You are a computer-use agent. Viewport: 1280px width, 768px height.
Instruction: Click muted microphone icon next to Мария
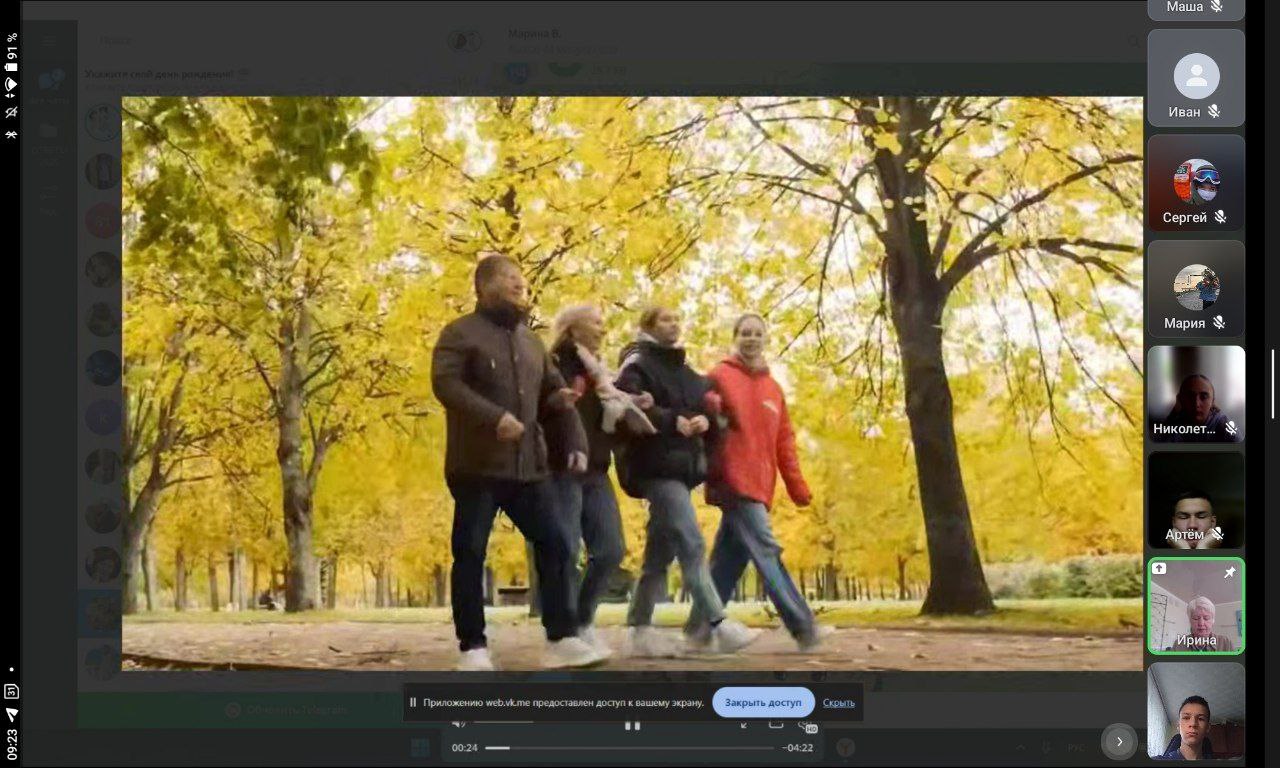pos(1219,323)
